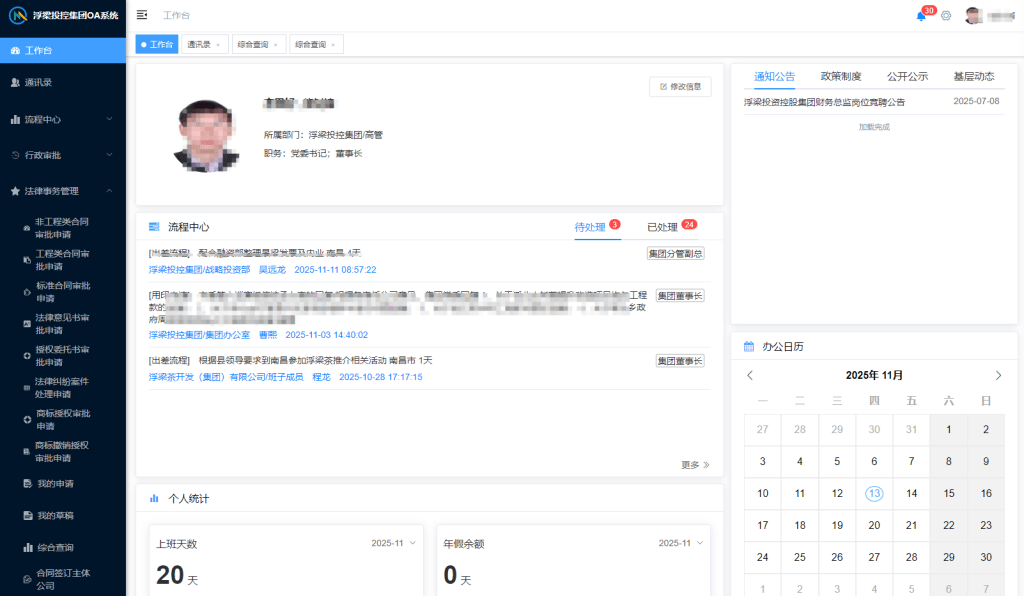The image size is (1024, 596).
Task: Click the user avatar in top bar
Action: pyautogui.click(x=973, y=16)
